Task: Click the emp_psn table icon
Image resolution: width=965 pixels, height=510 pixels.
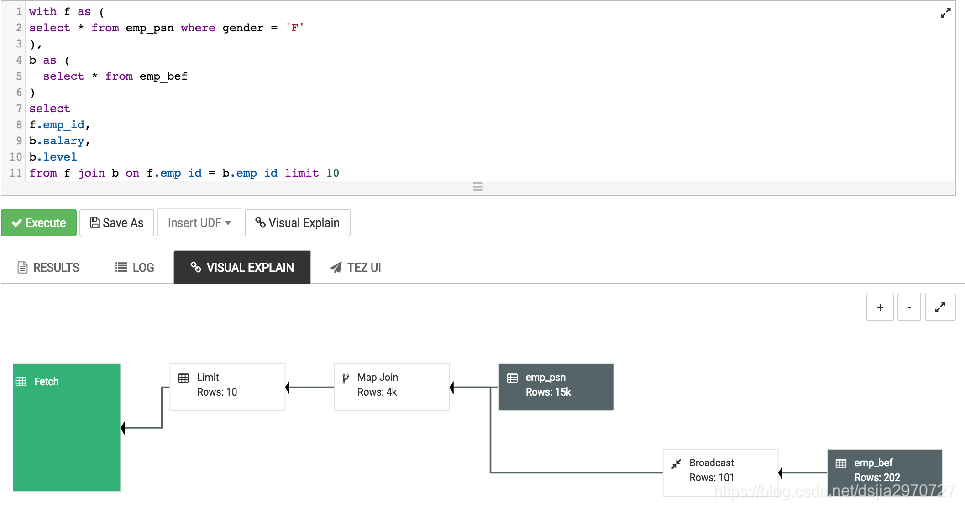Action: (x=512, y=378)
